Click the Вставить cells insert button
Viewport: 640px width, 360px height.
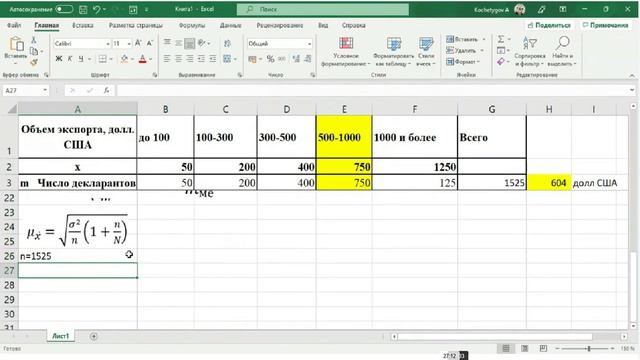(x=465, y=40)
